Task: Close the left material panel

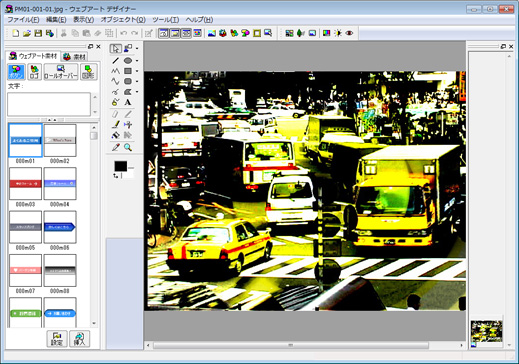Action: pos(98,47)
